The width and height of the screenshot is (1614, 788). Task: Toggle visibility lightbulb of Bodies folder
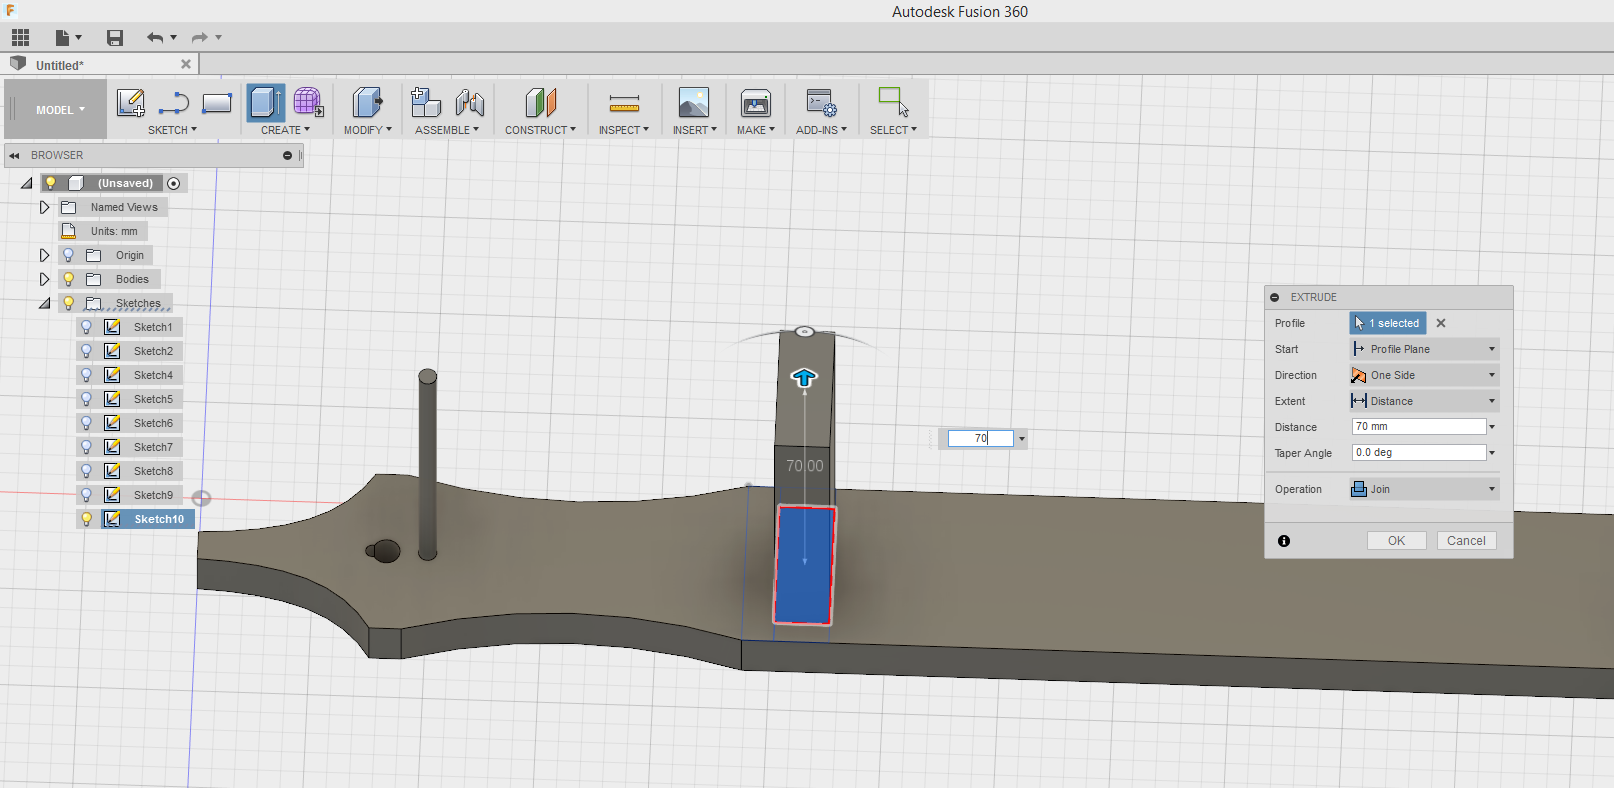click(x=68, y=279)
